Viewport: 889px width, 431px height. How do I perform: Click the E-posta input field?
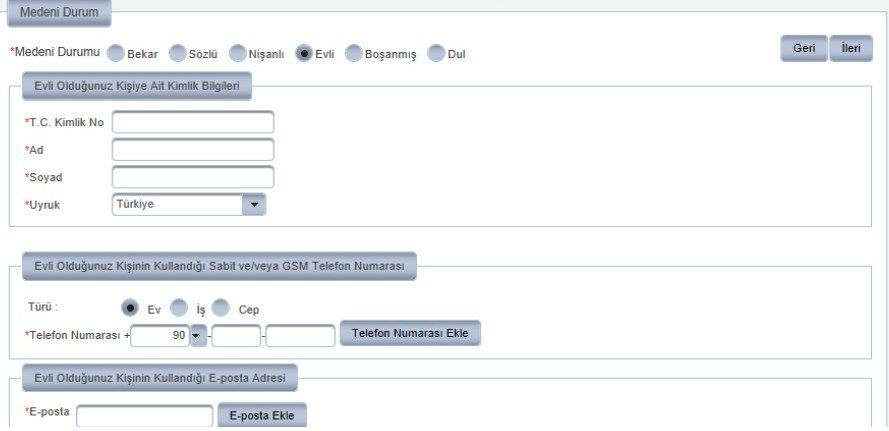[x=145, y=416]
